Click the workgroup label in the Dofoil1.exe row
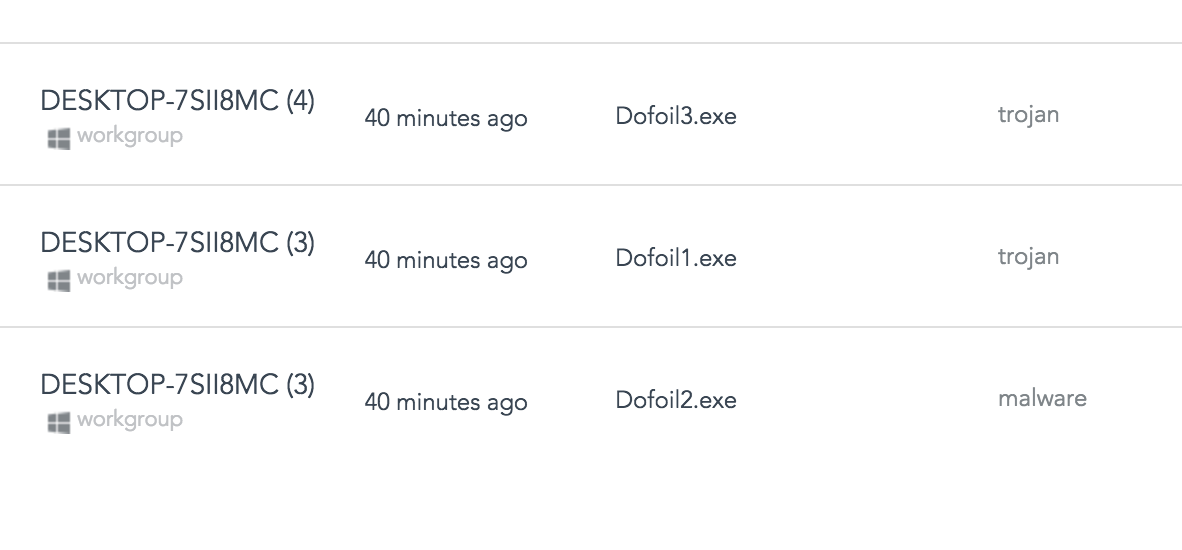 pos(129,278)
